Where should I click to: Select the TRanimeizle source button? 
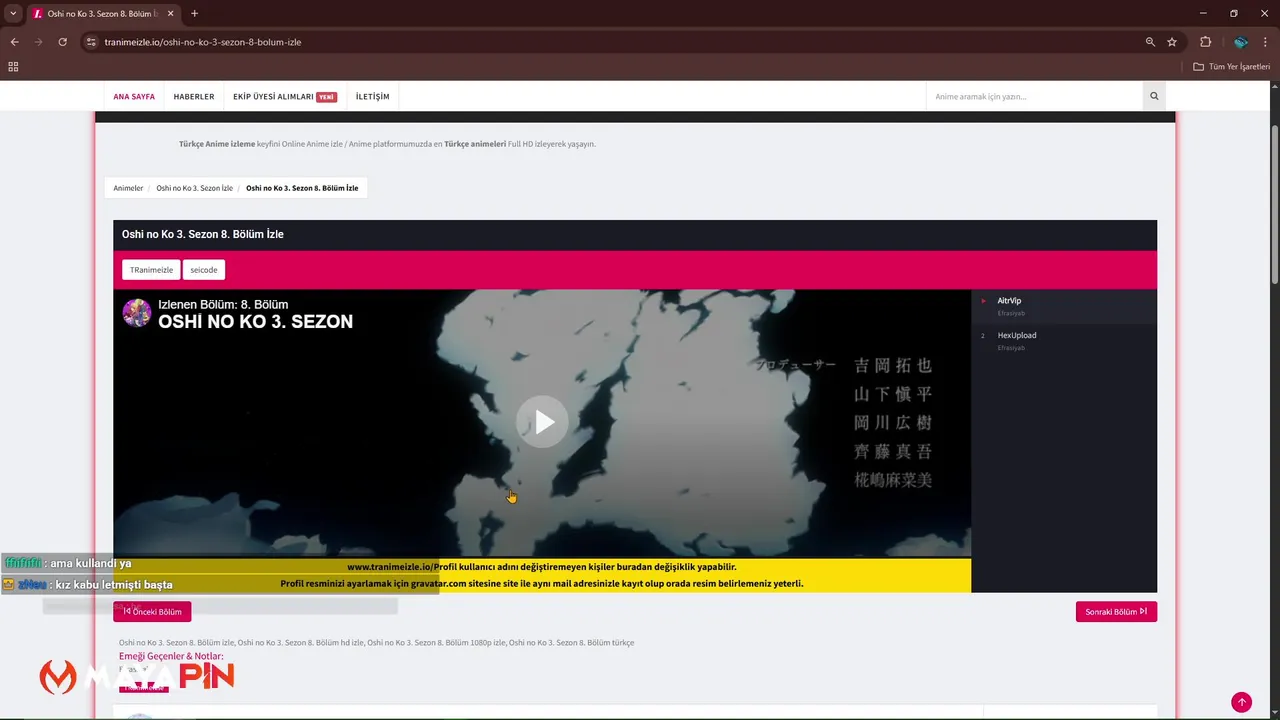click(x=151, y=270)
